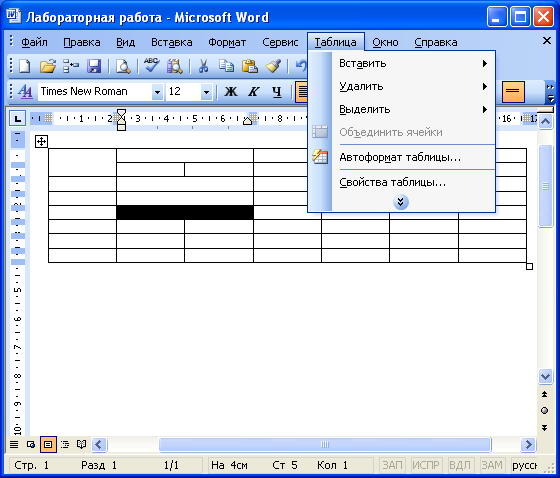Click the Paste clipboard icon

pyautogui.click(x=250, y=66)
